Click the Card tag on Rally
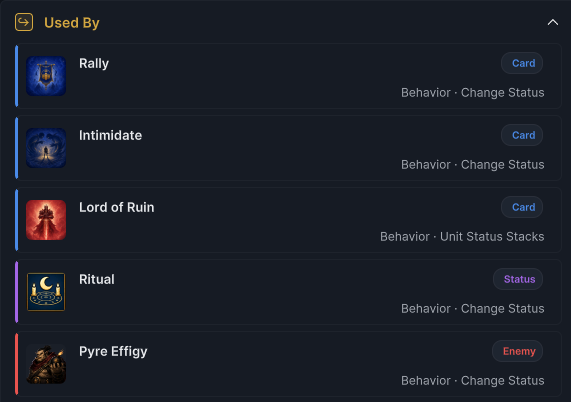Screen dimensions: 571x402 (x=522, y=63)
